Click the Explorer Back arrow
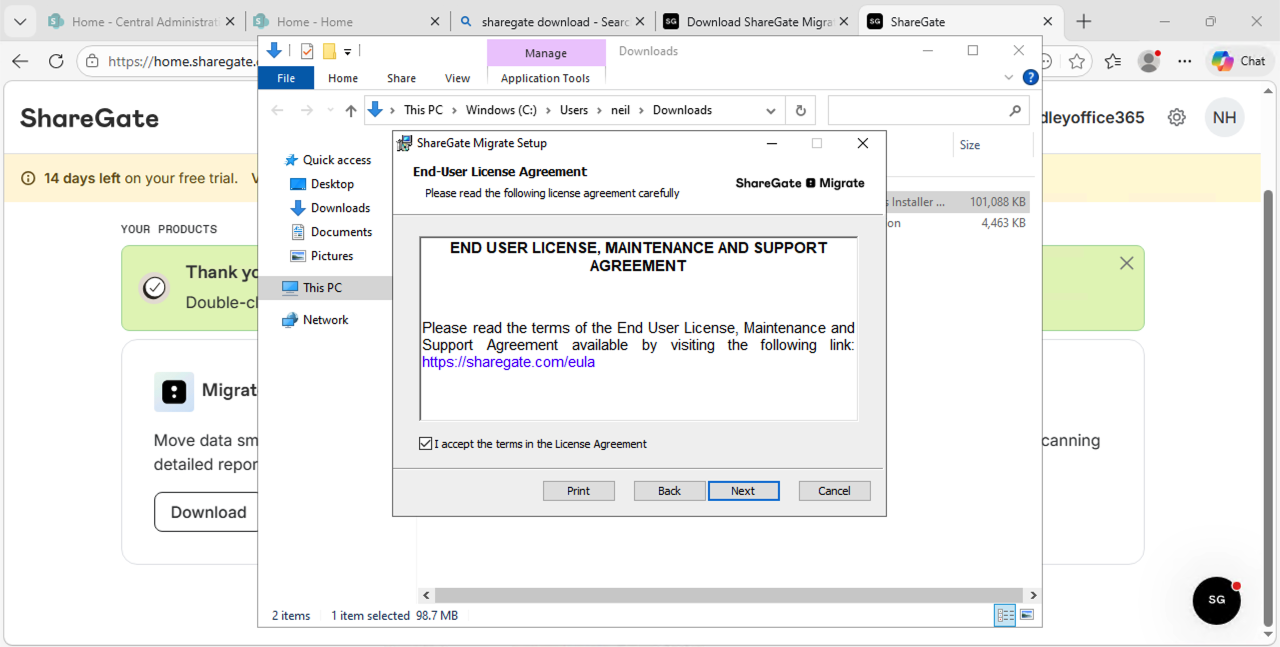The image size is (1280, 647). click(278, 111)
